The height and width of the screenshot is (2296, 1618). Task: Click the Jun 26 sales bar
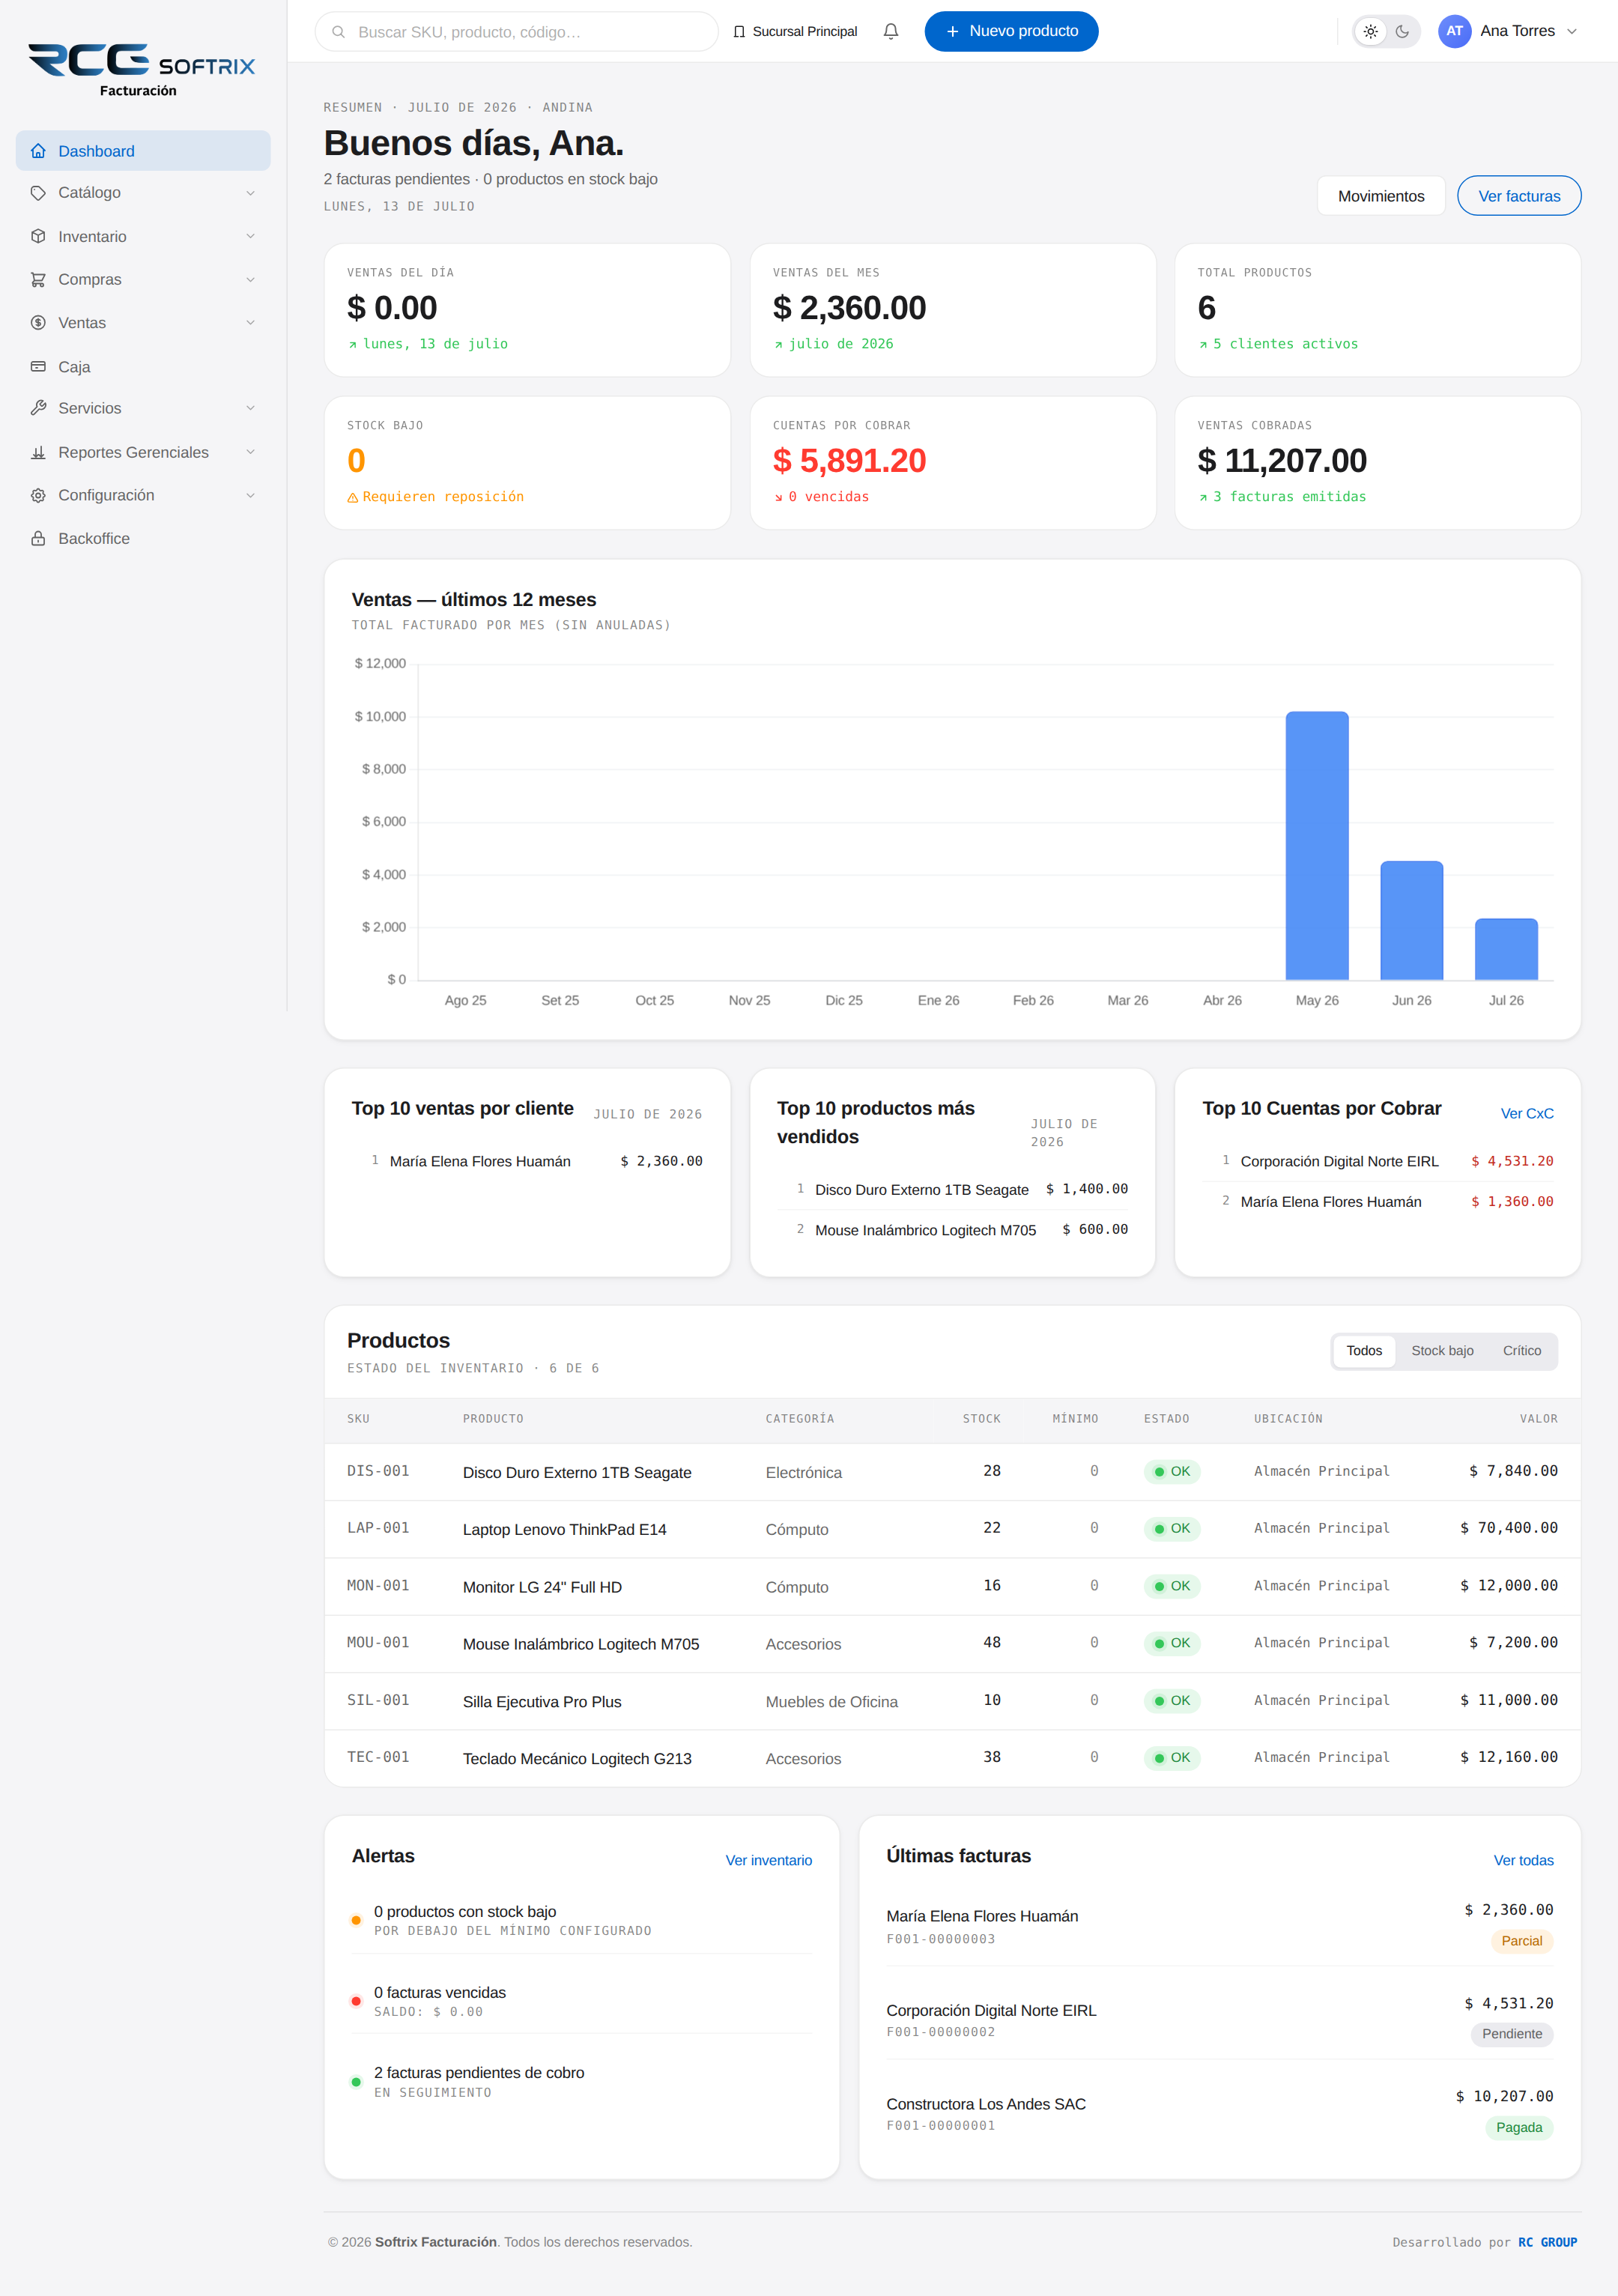pos(1411,921)
